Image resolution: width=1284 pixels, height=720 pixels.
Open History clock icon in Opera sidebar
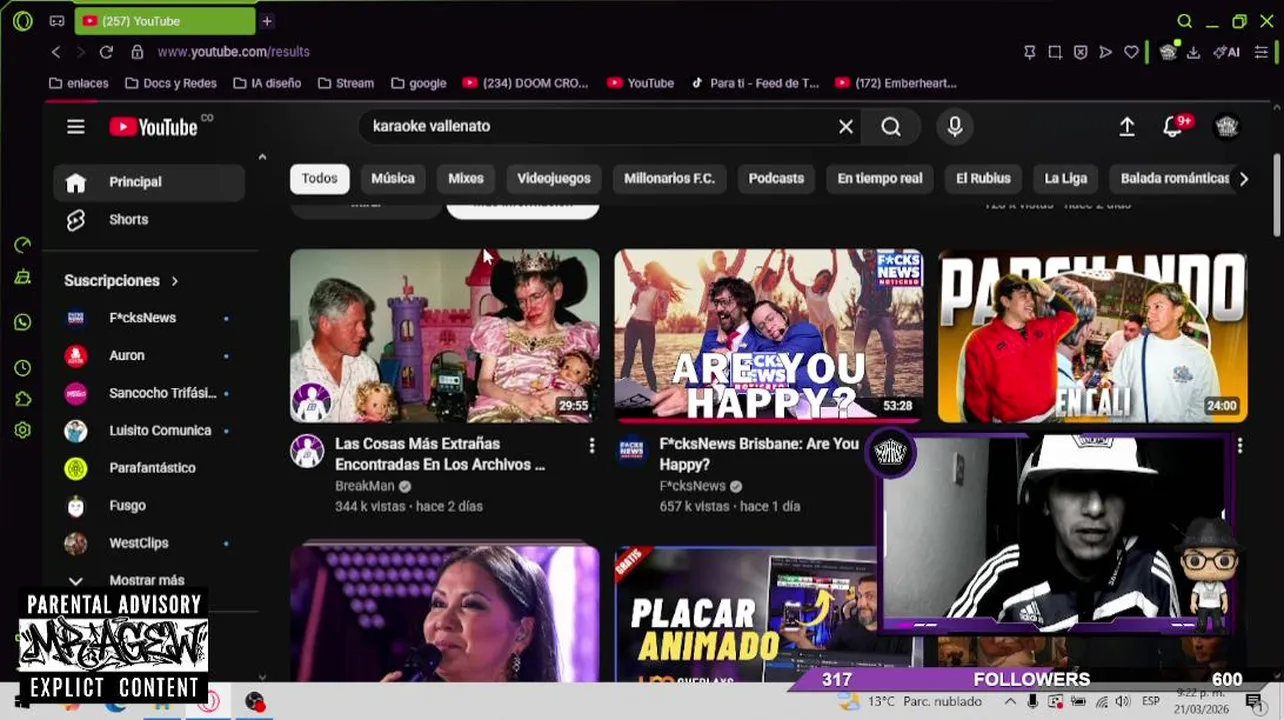click(x=23, y=368)
